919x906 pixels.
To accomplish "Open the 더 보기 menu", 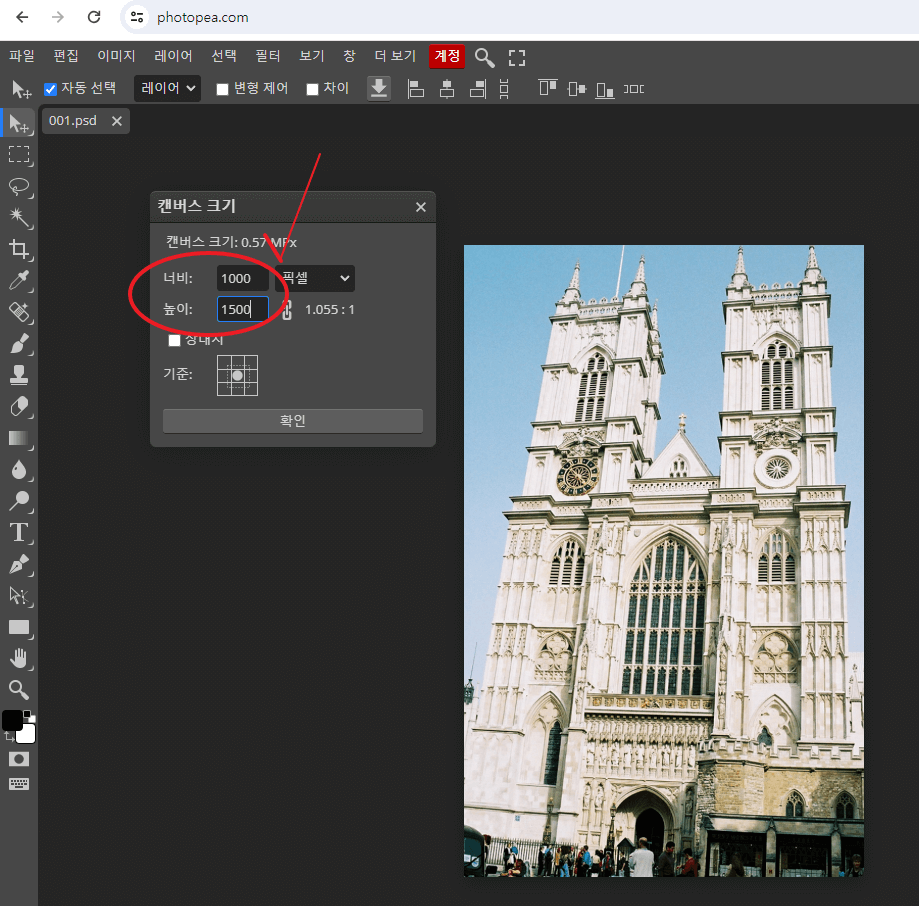I will pyautogui.click(x=395, y=56).
